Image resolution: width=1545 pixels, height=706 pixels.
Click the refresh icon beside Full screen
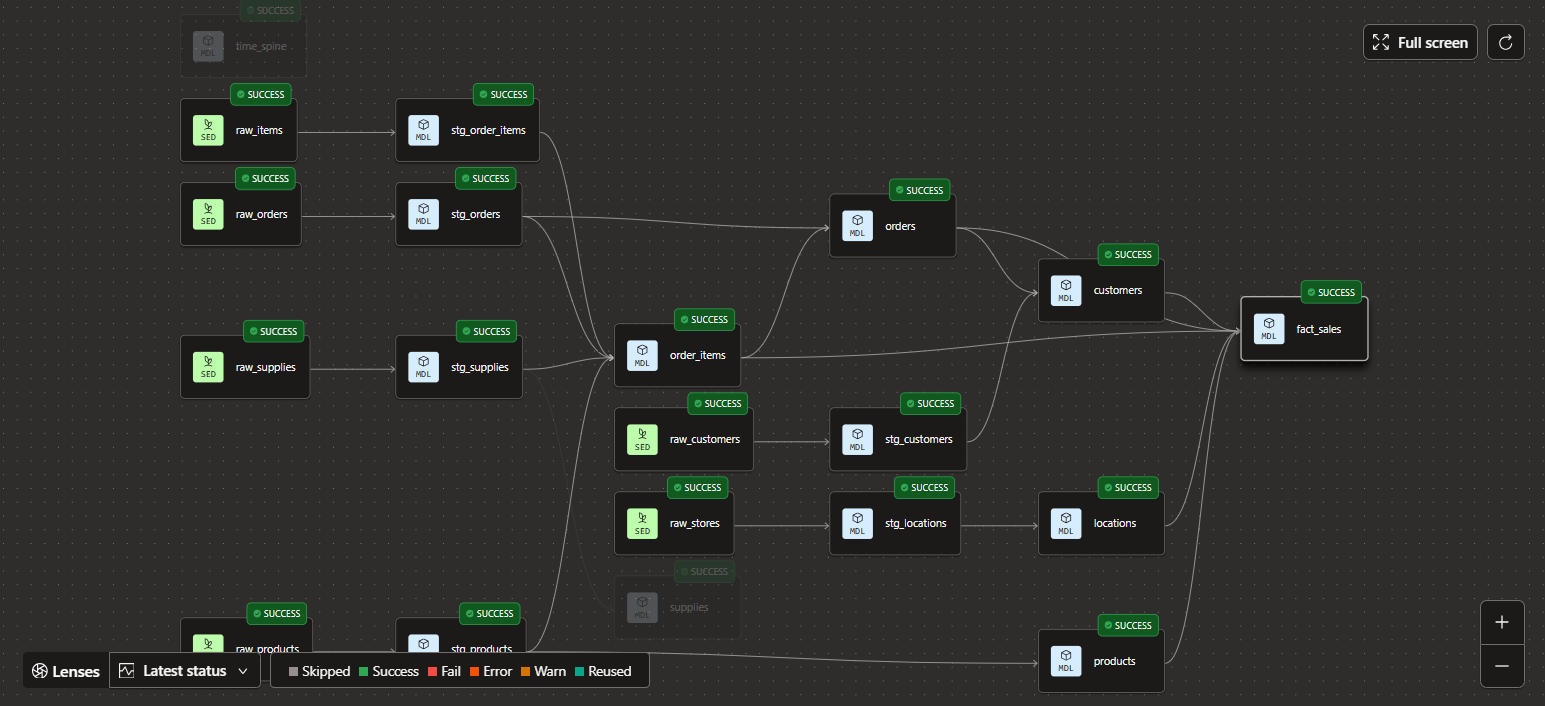(1506, 42)
